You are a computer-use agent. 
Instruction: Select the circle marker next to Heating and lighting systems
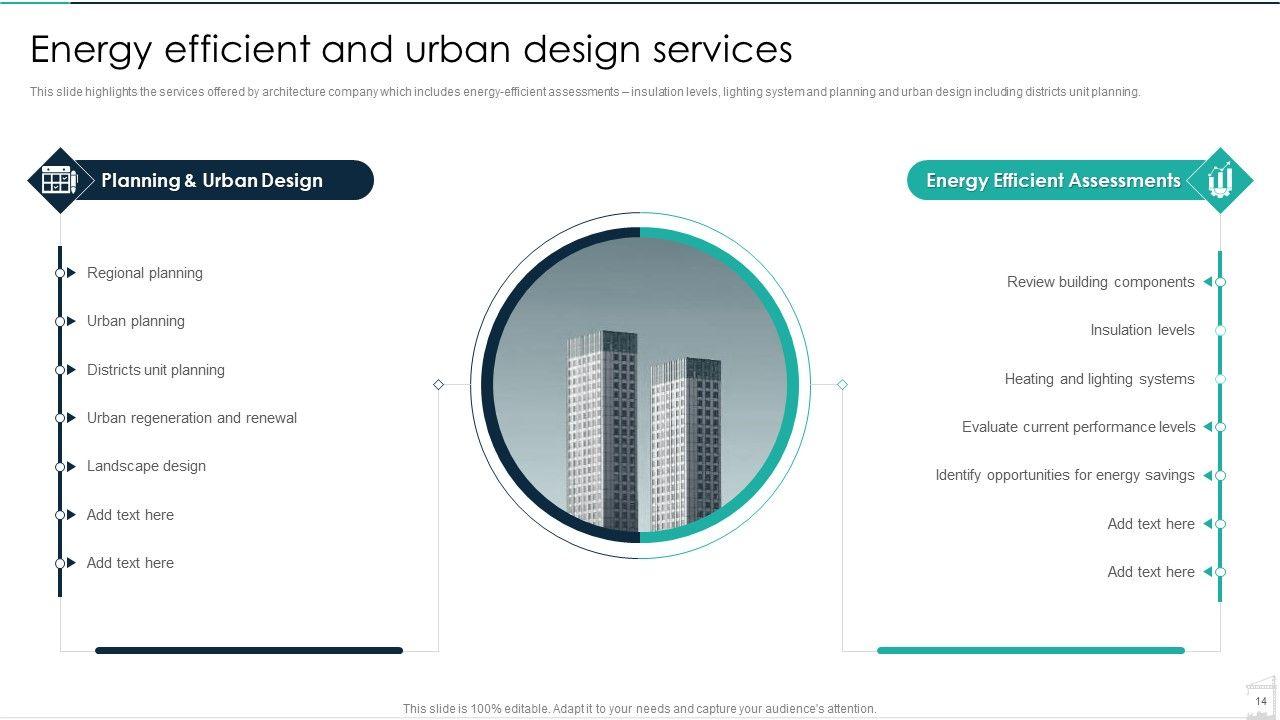[1220, 379]
